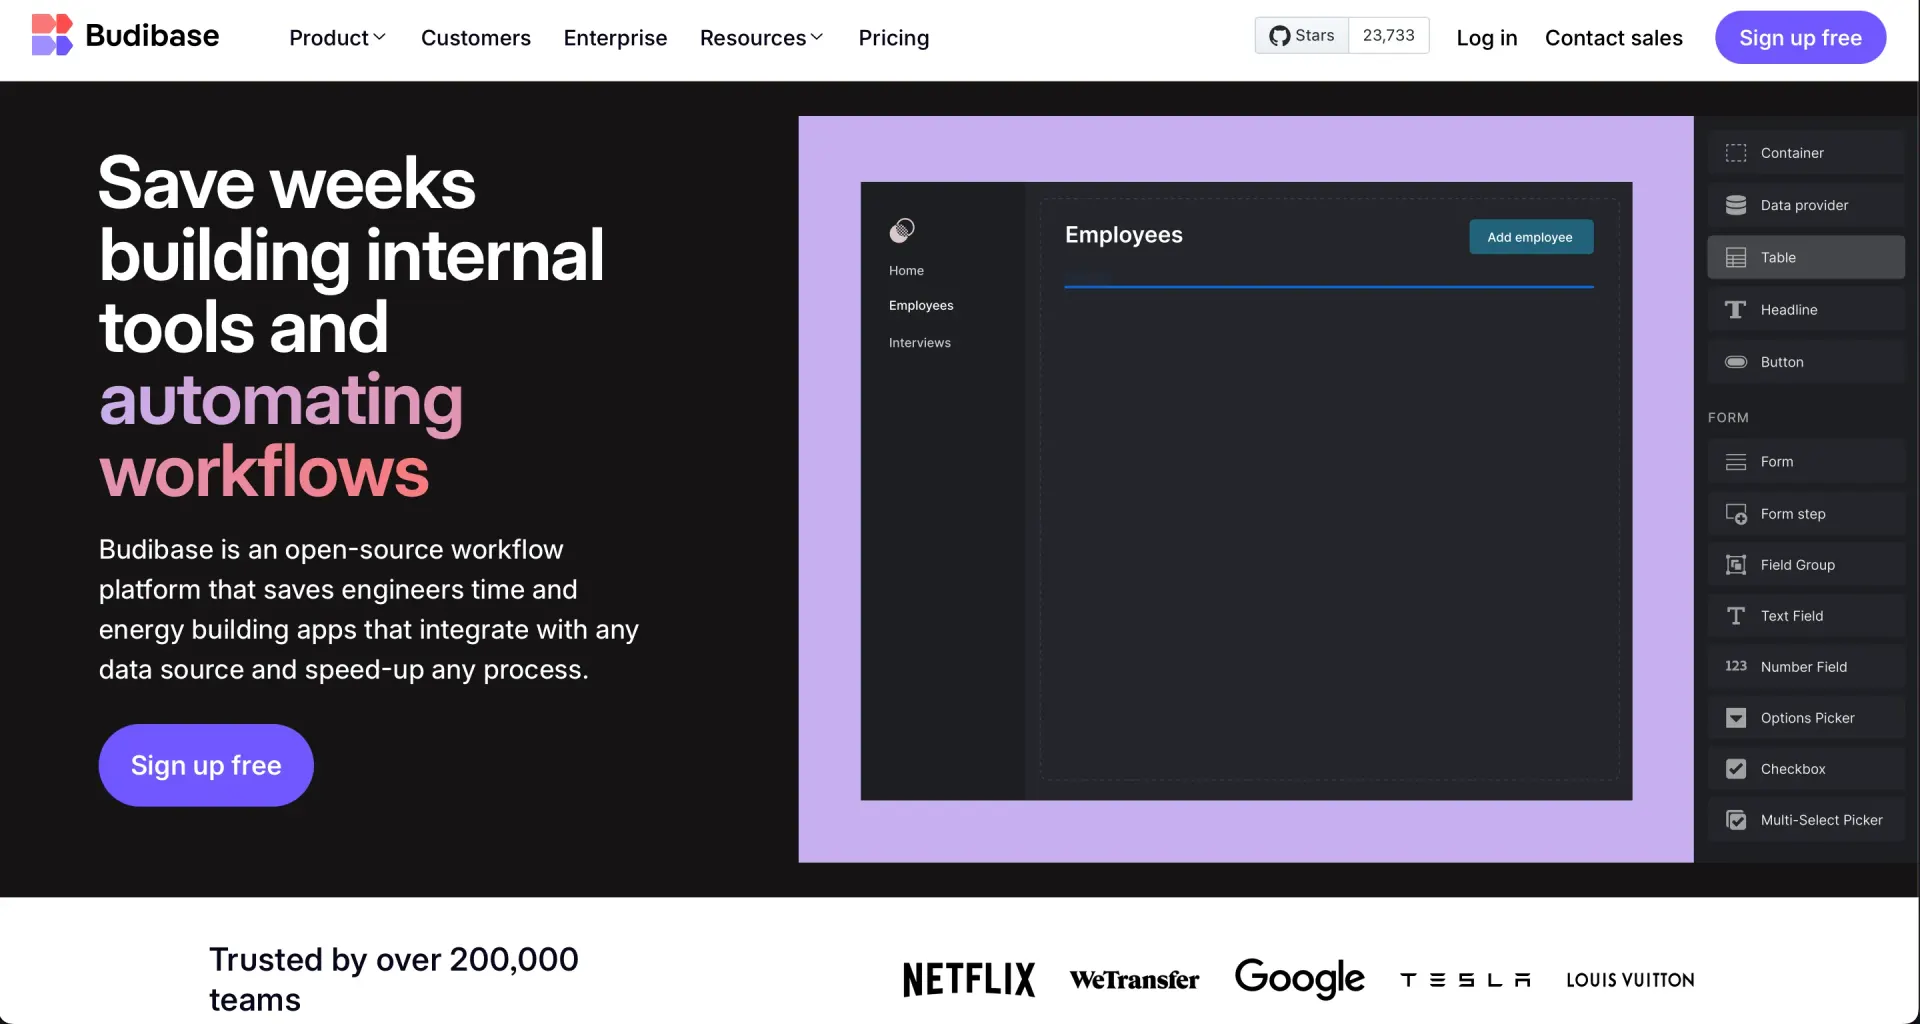Viewport: 1920px width, 1024px height.
Task: Select Interviews in preview sidebar
Action: (920, 343)
